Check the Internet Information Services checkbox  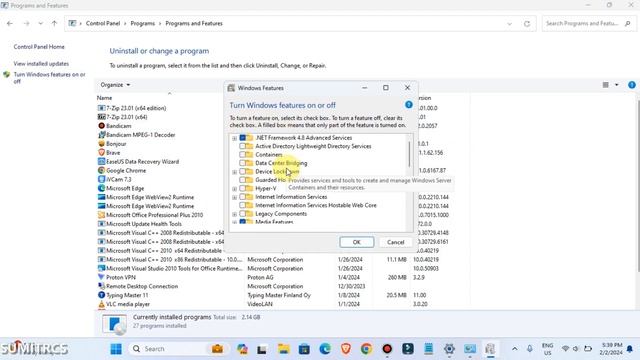pos(242,197)
